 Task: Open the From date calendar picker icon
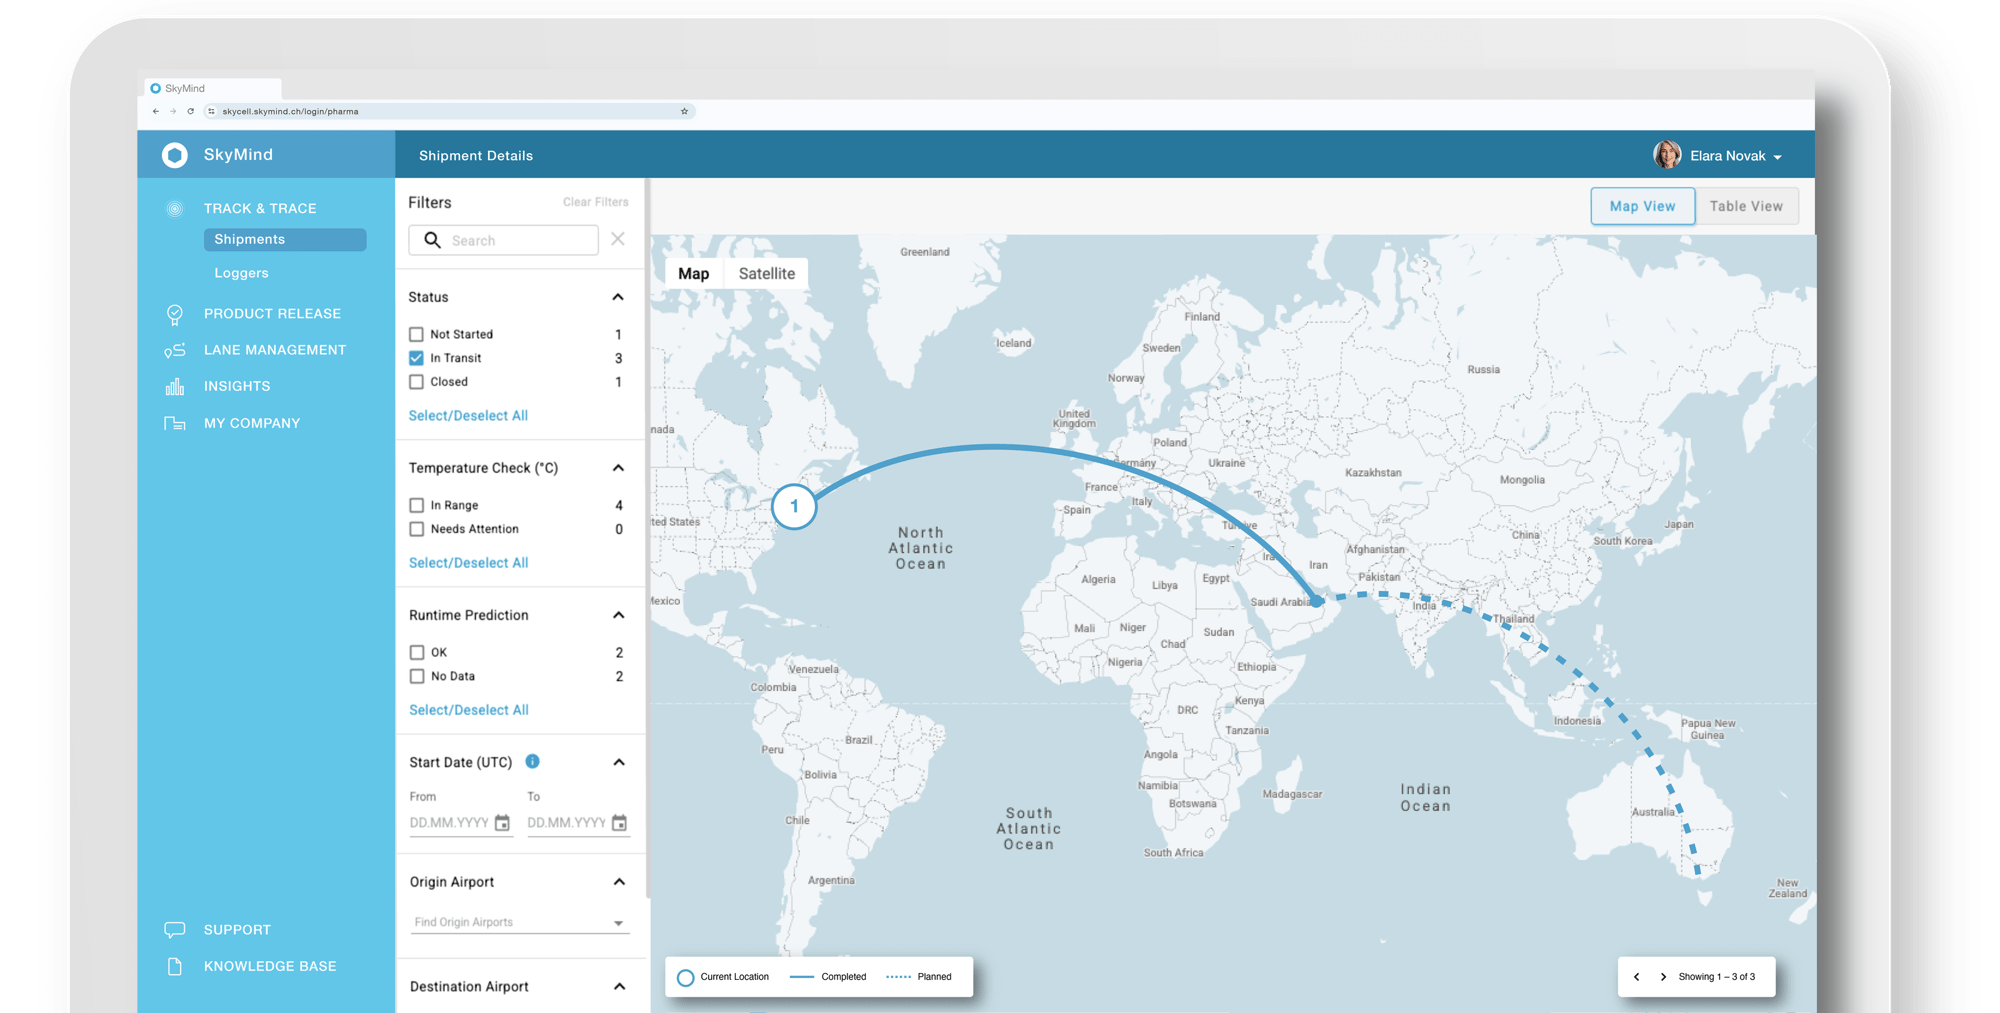pyautogui.click(x=502, y=823)
